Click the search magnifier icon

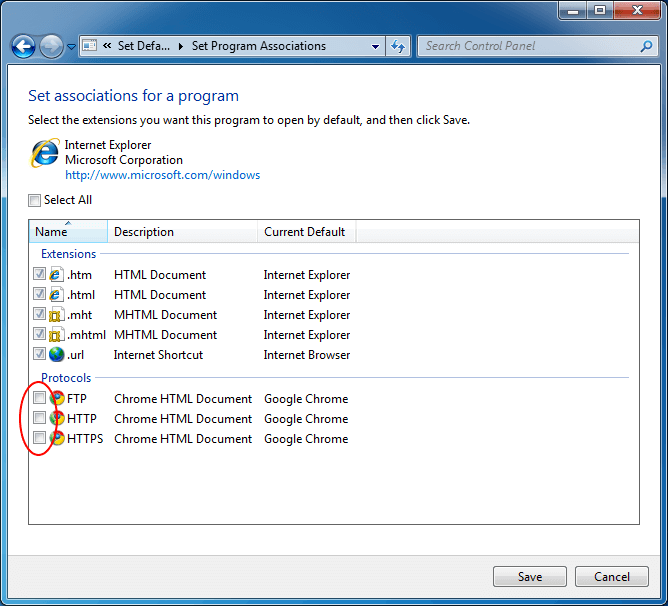coord(646,46)
